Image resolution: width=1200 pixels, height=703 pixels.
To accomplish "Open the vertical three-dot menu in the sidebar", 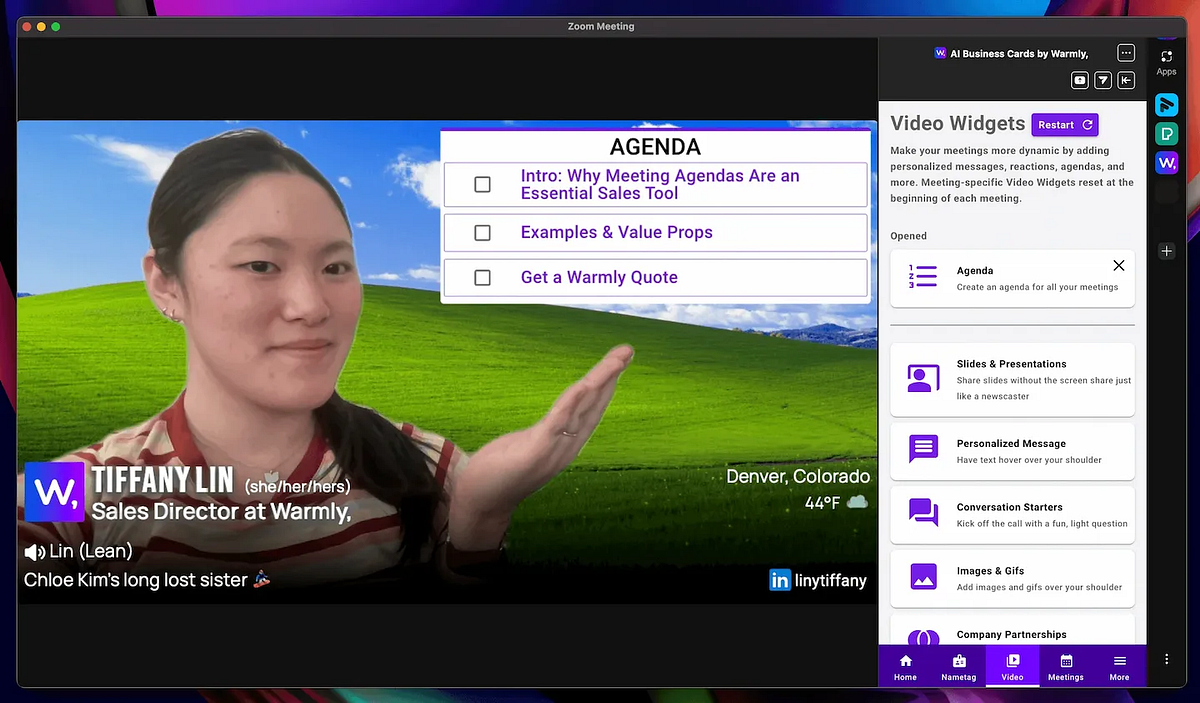I will (1166, 659).
